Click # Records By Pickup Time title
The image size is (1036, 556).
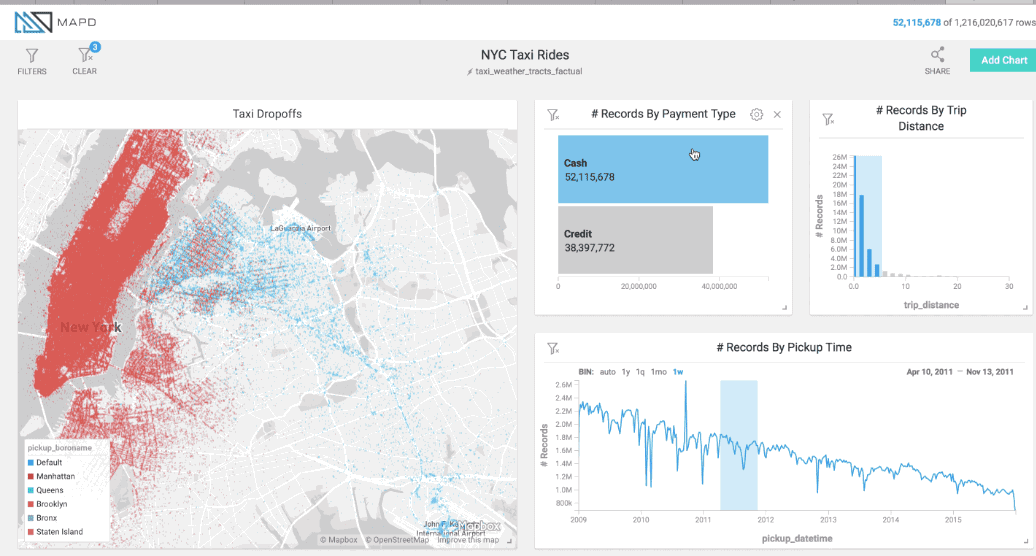pyautogui.click(x=784, y=347)
